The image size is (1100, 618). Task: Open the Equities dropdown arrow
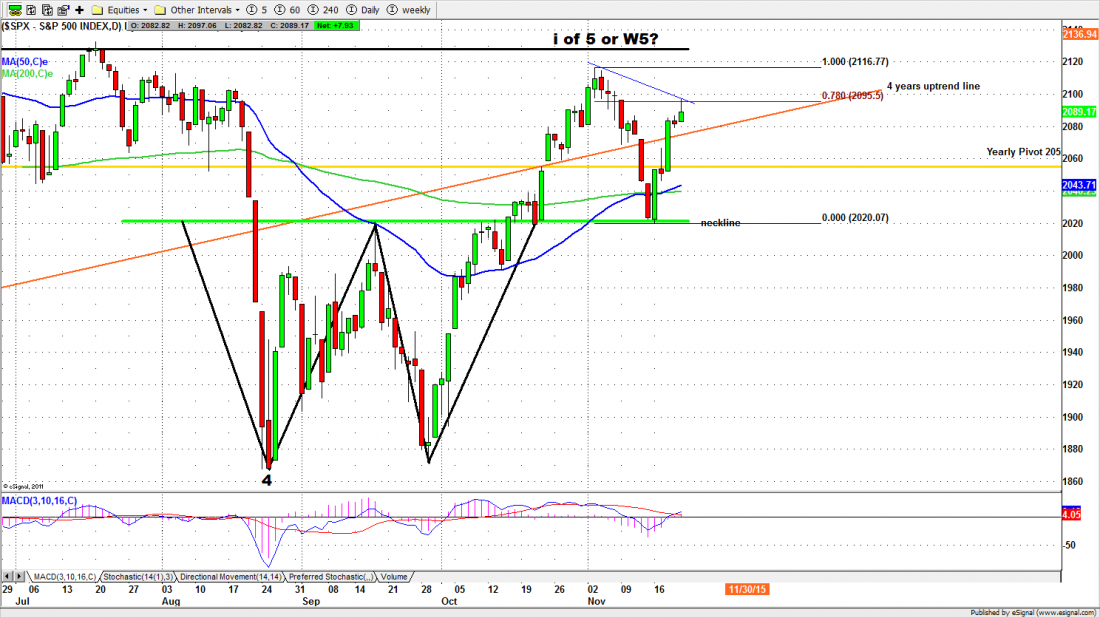click(145, 10)
